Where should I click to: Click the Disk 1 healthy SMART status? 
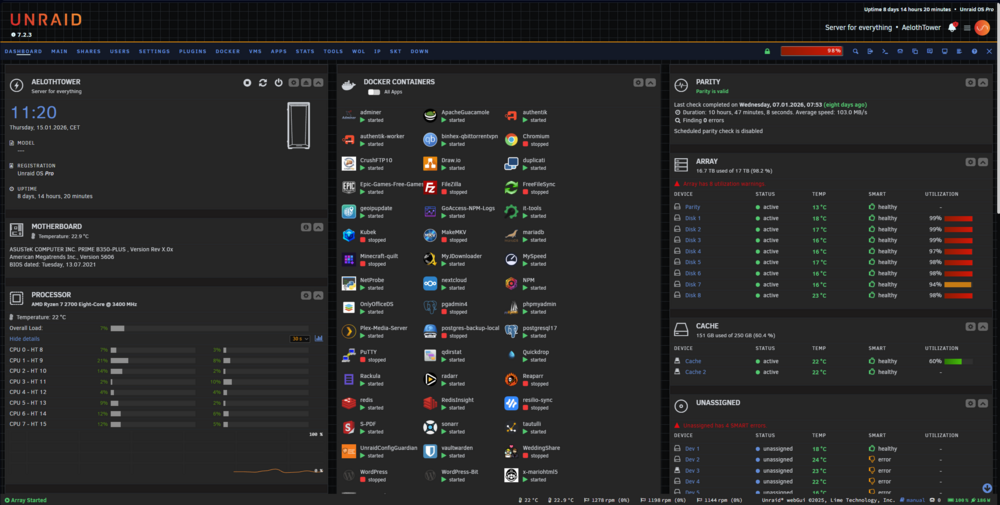pos(883,218)
